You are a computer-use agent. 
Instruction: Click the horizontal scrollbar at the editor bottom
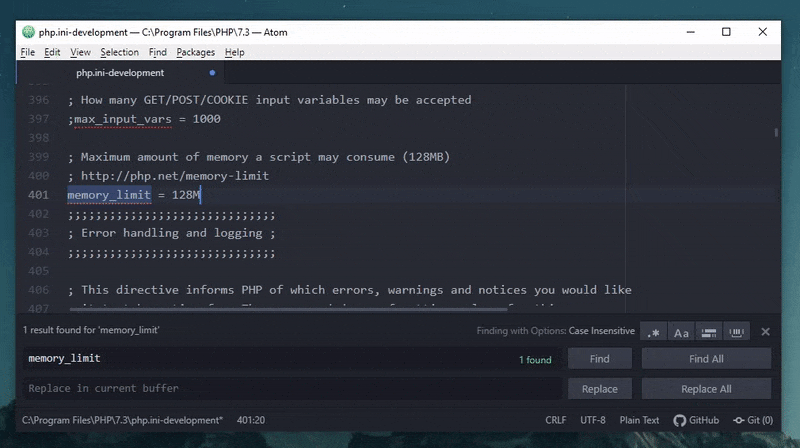[288, 309]
